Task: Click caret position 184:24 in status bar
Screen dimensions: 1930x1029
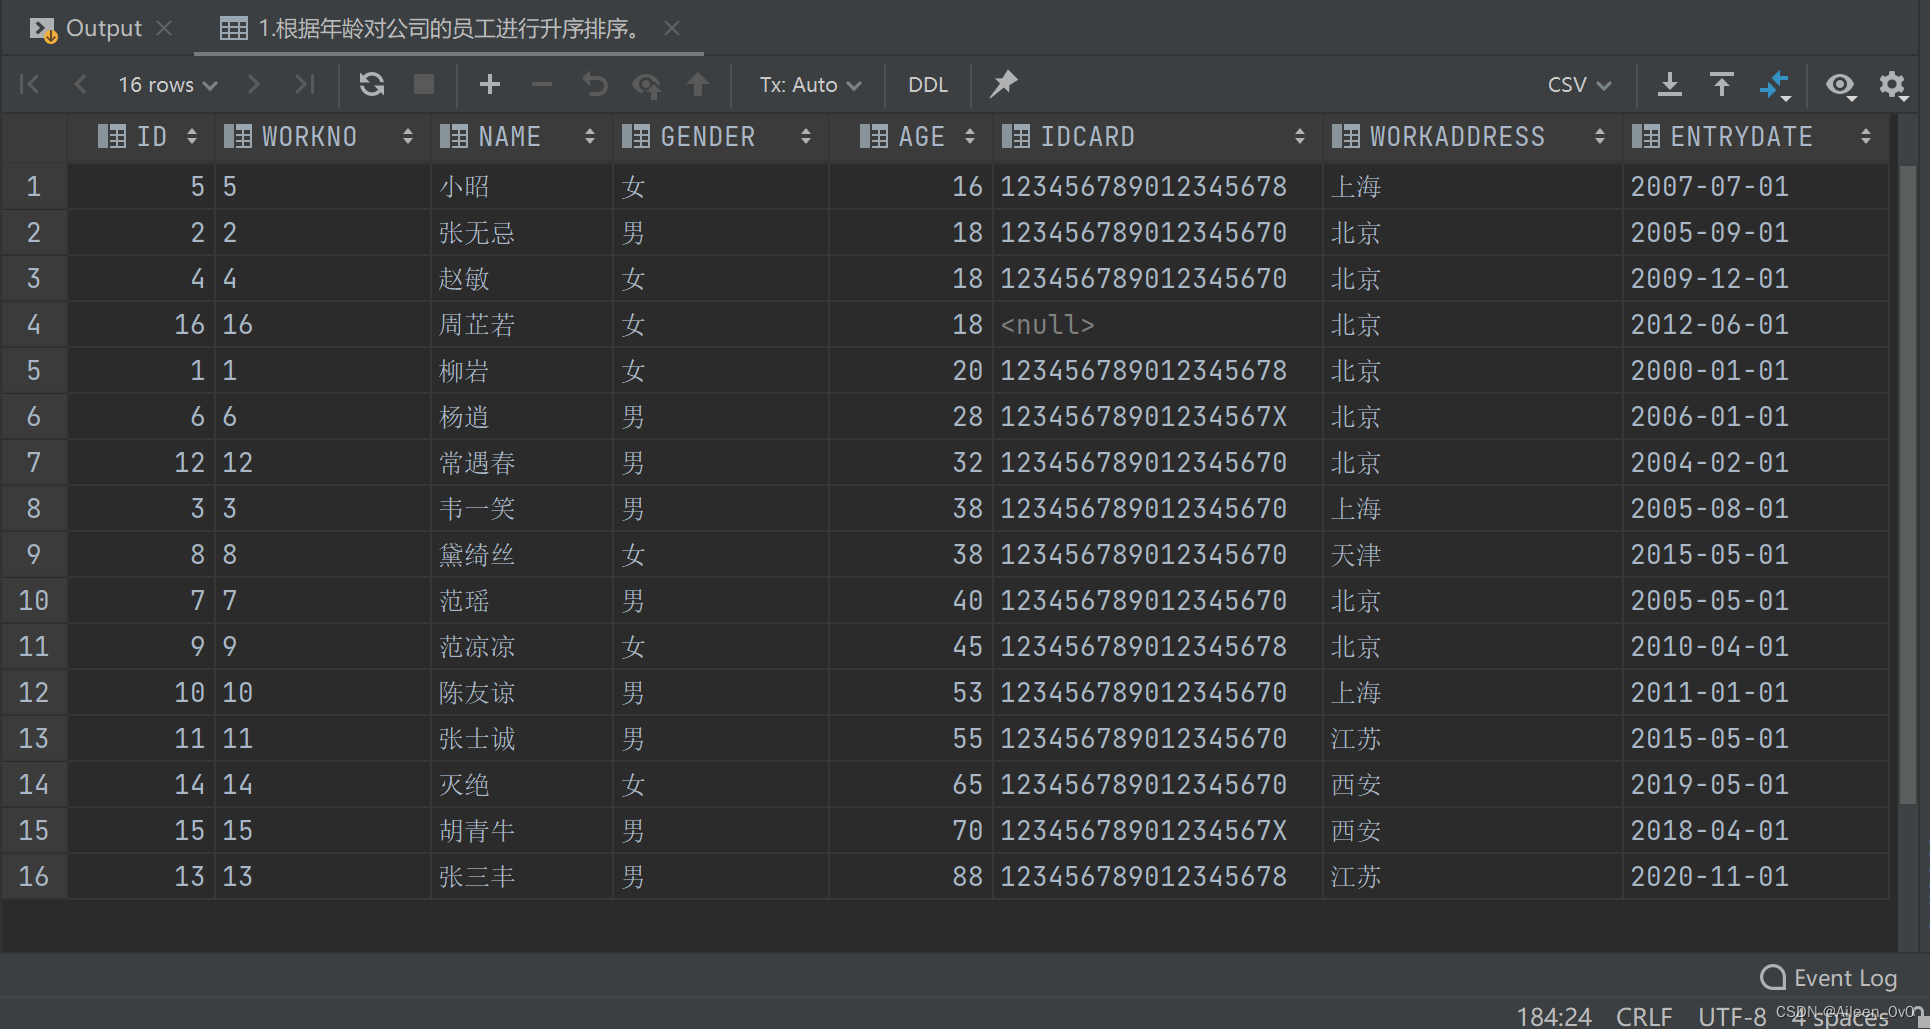Action: [x=1553, y=1016]
